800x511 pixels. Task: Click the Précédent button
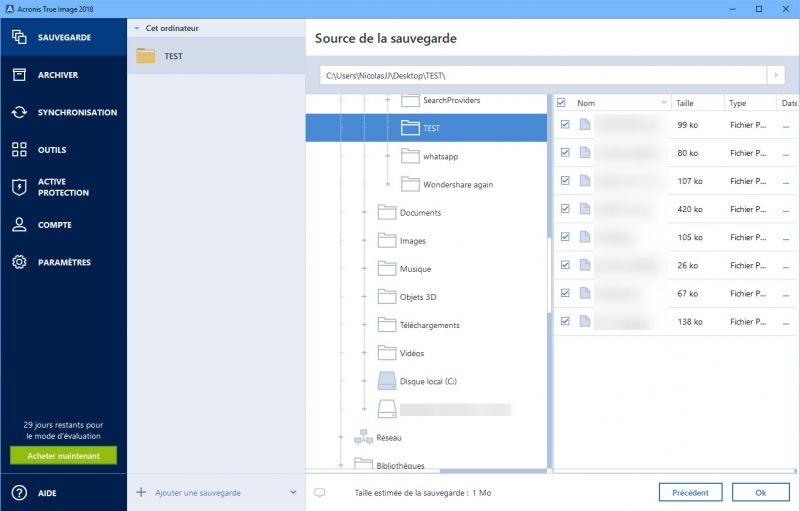click(690, 492)
